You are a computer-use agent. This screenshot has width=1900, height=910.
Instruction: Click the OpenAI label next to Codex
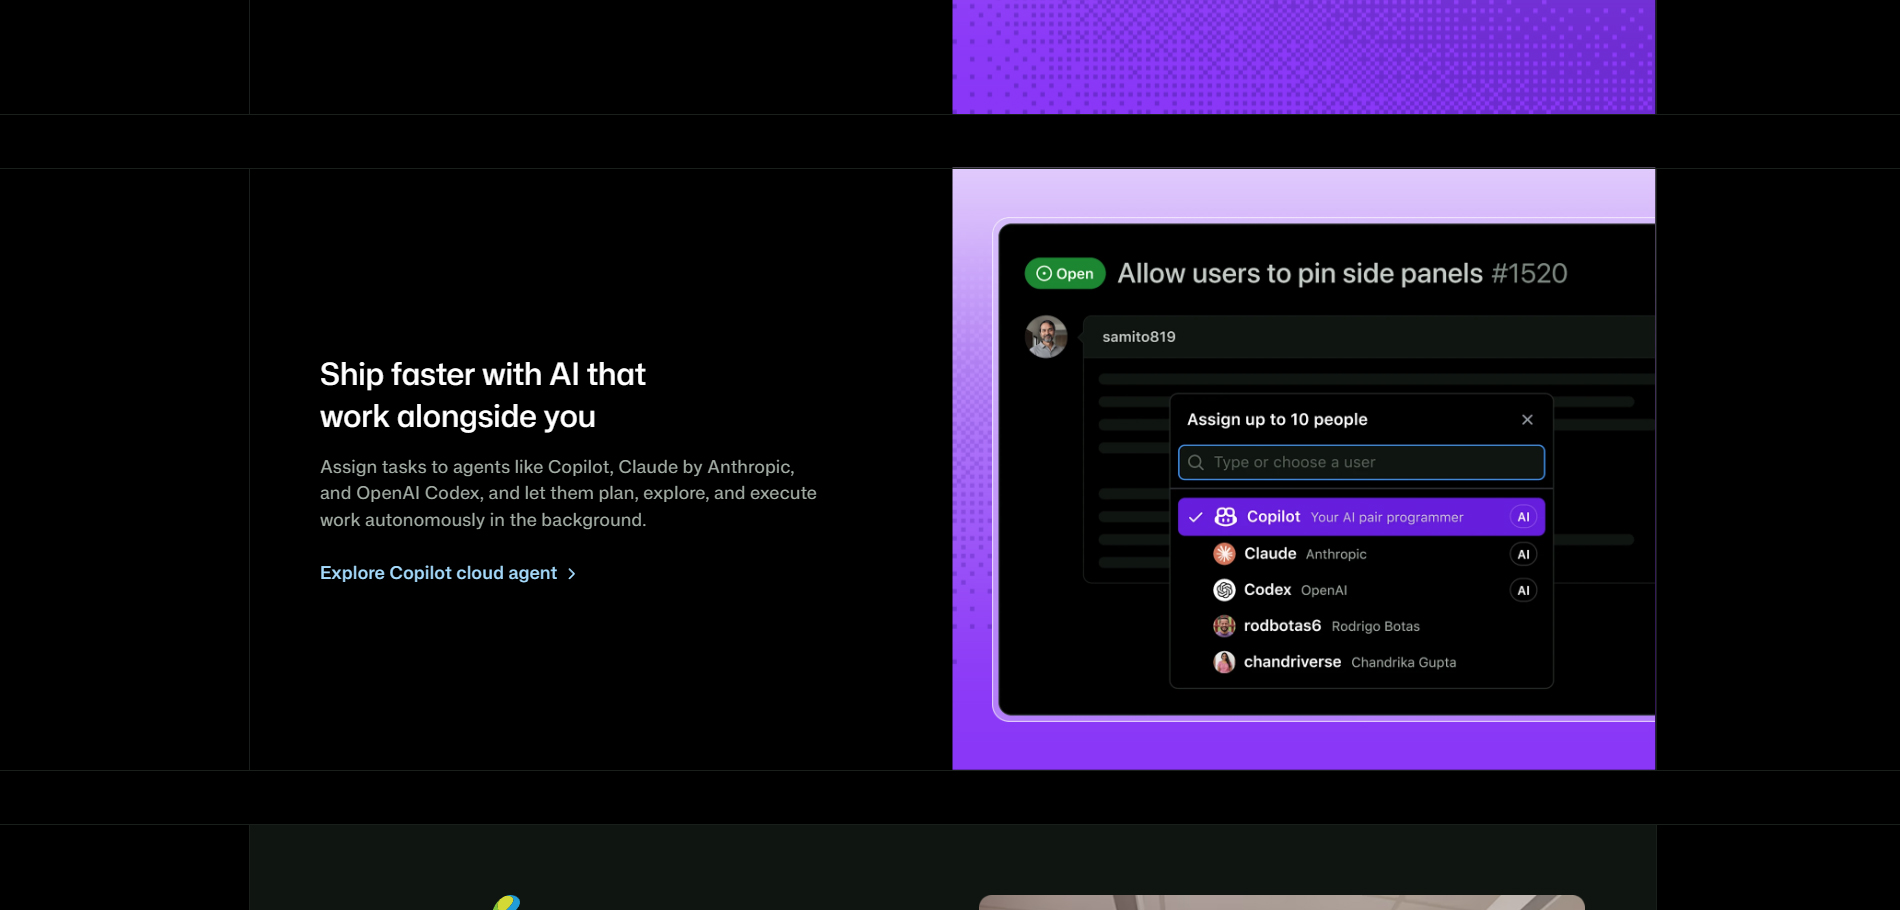coord(1324,590)
